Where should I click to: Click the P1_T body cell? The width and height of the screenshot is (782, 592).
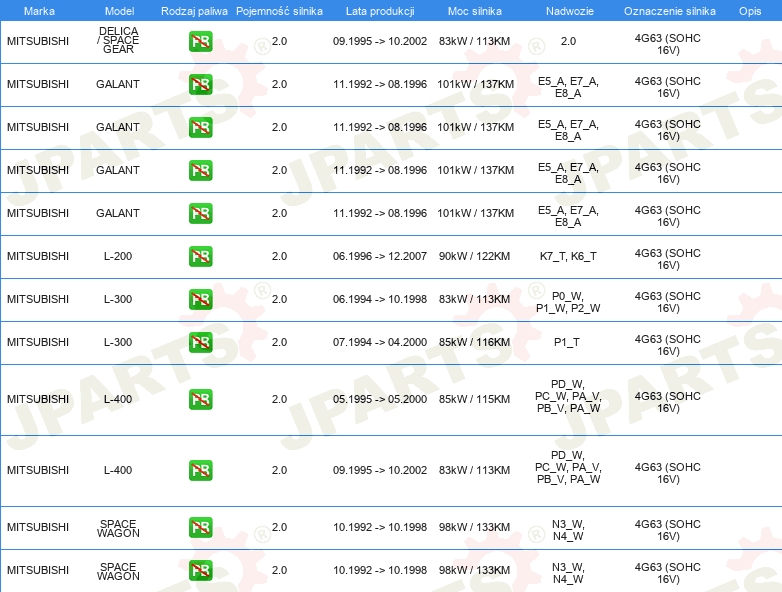(x=567, y=342)
